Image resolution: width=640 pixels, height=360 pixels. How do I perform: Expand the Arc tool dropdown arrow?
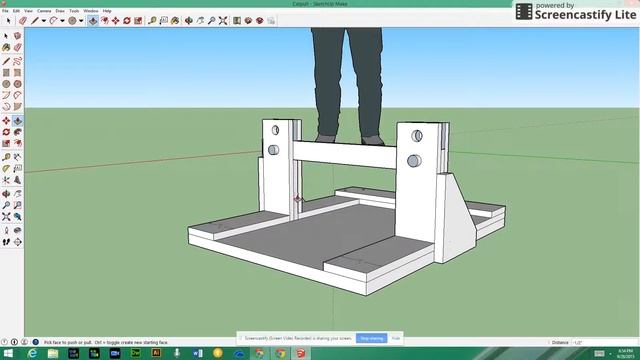[62, 21]
